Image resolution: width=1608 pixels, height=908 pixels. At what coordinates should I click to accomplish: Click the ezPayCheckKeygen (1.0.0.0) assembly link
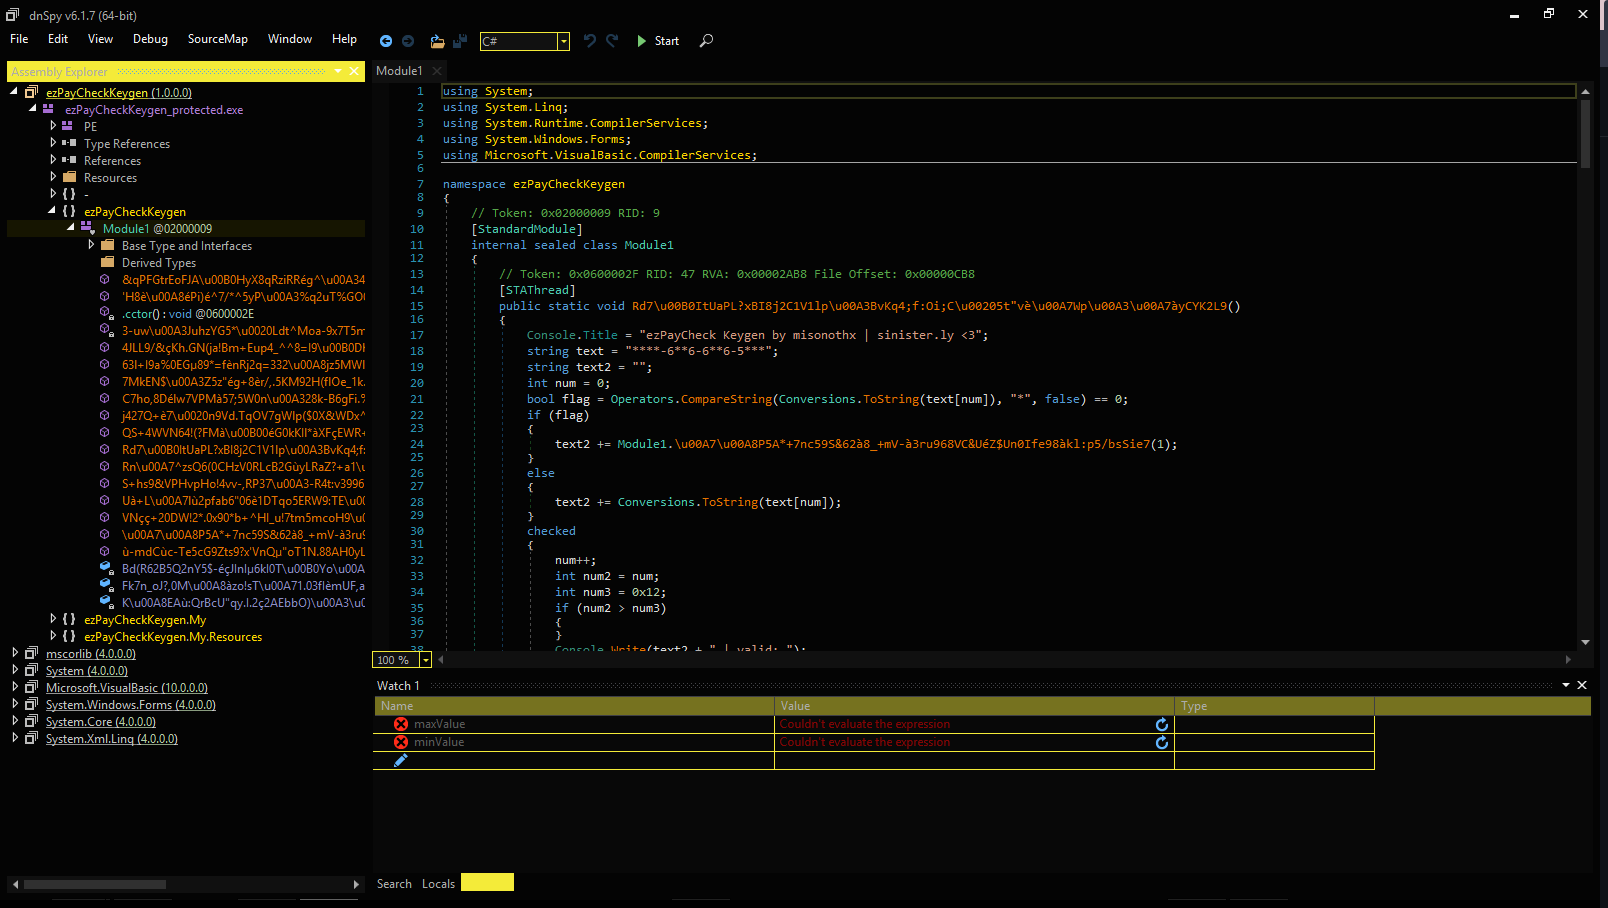click(118, 93)
